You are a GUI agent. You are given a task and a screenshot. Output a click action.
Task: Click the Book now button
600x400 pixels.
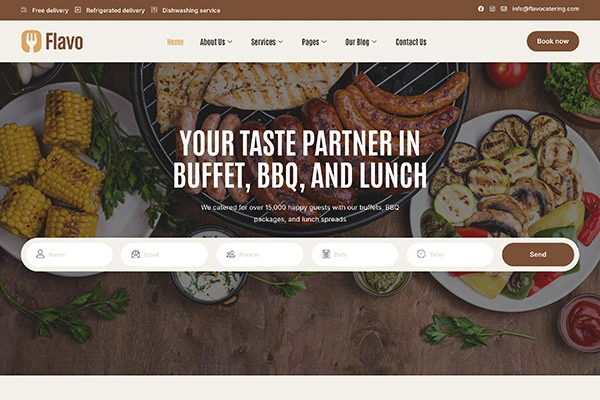(x=553, y=41)
